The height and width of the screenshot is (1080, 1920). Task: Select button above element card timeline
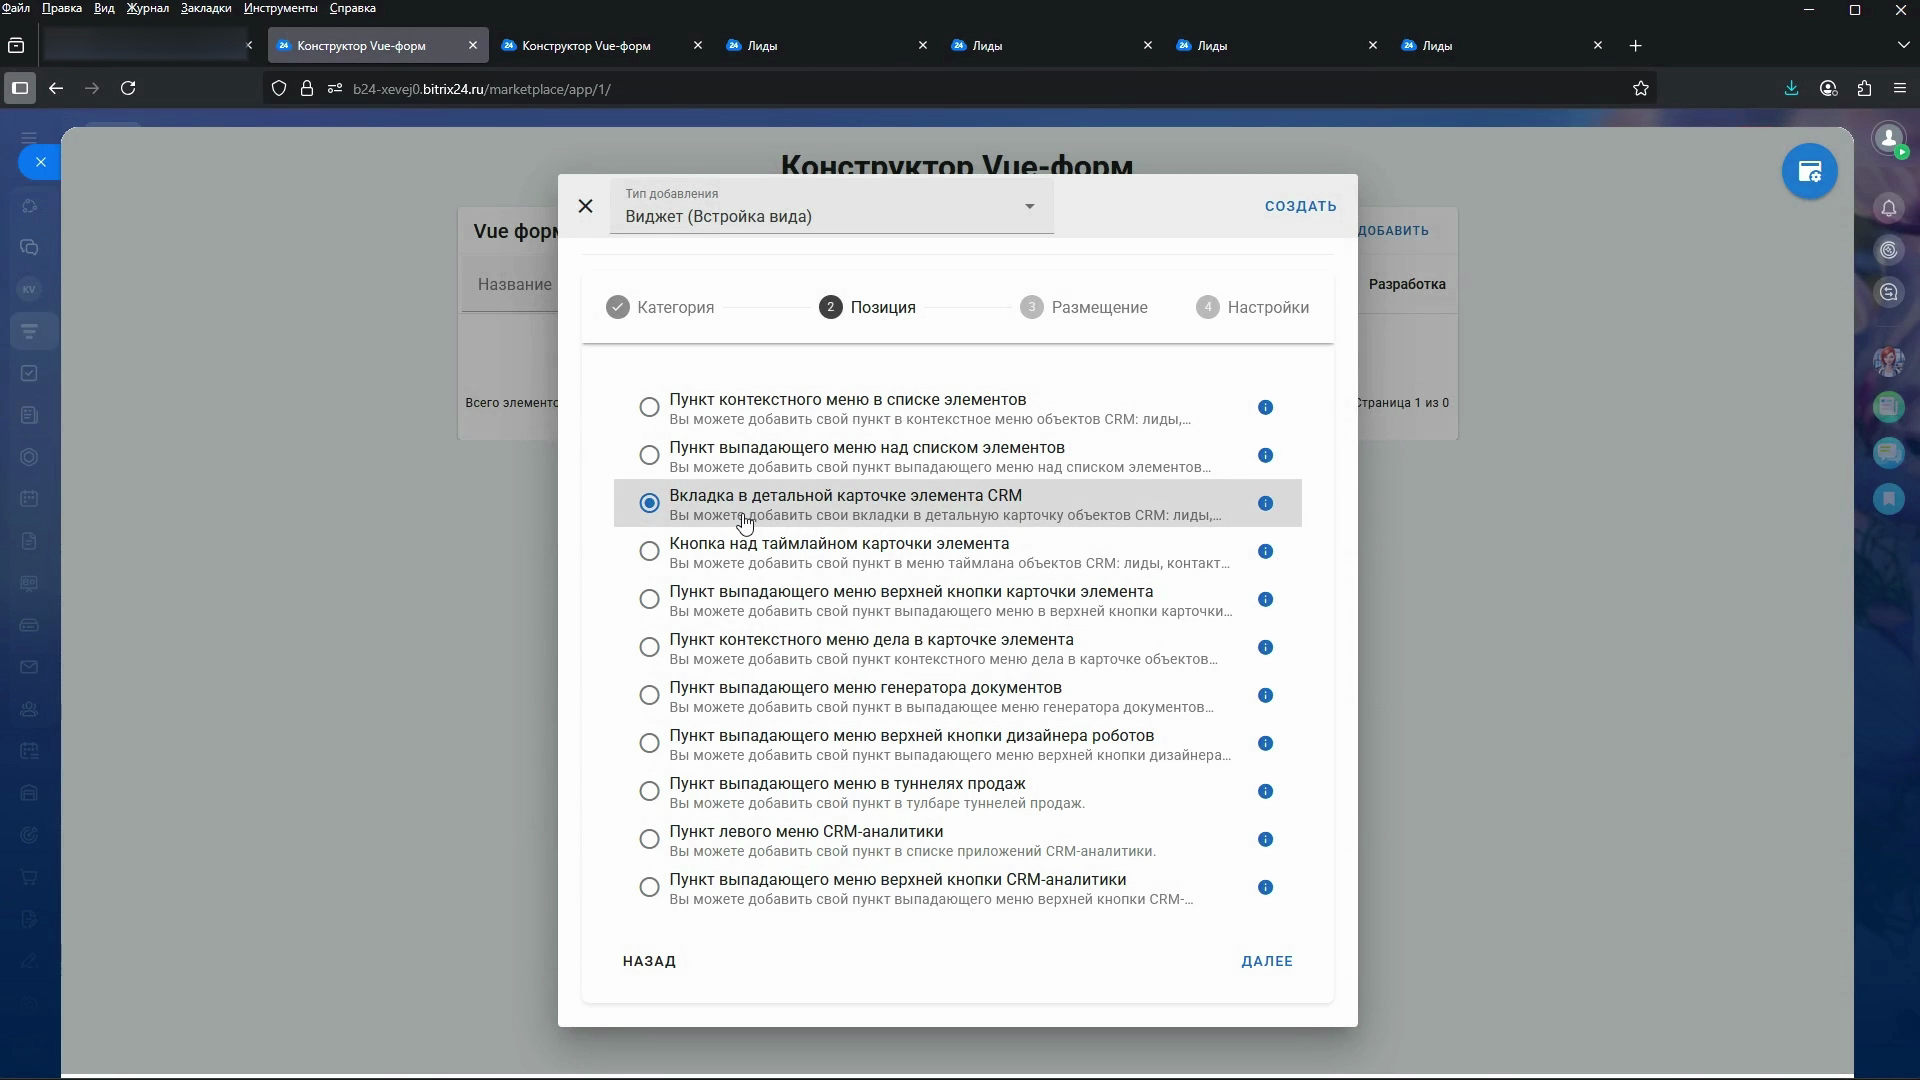click(x=649, y=551)
